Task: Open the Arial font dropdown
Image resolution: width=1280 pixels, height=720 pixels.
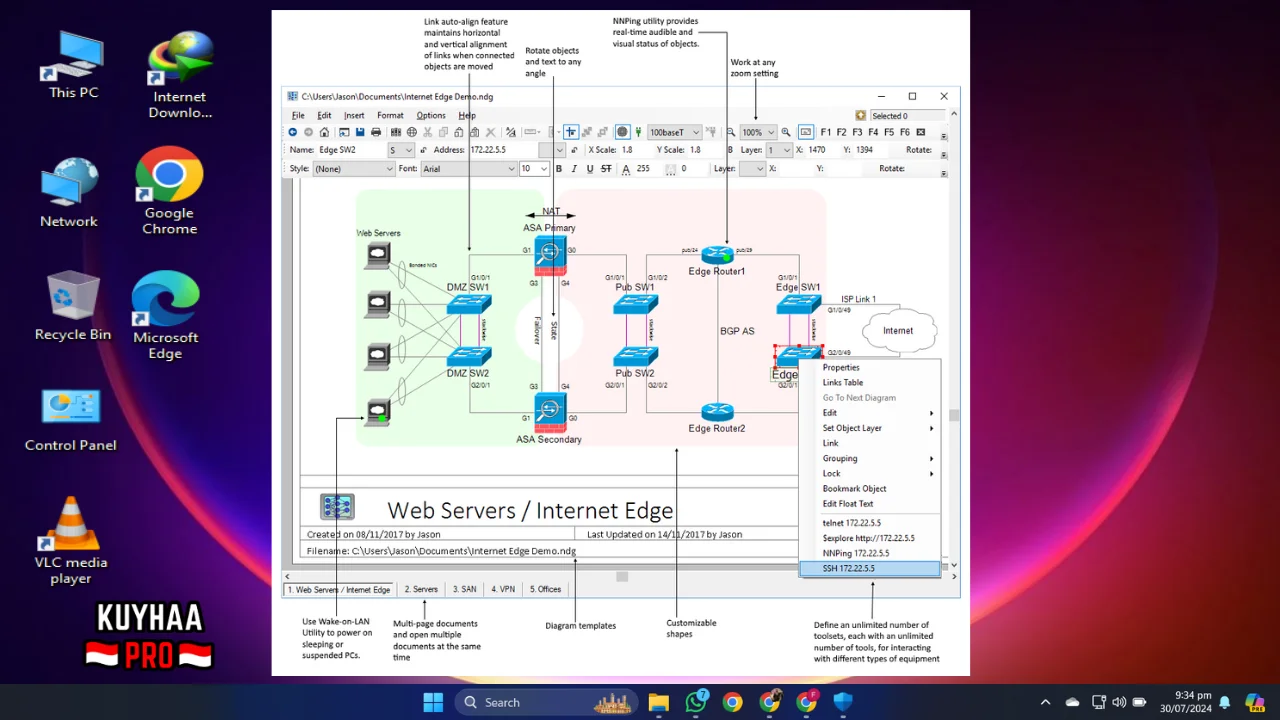Action: 469,169
